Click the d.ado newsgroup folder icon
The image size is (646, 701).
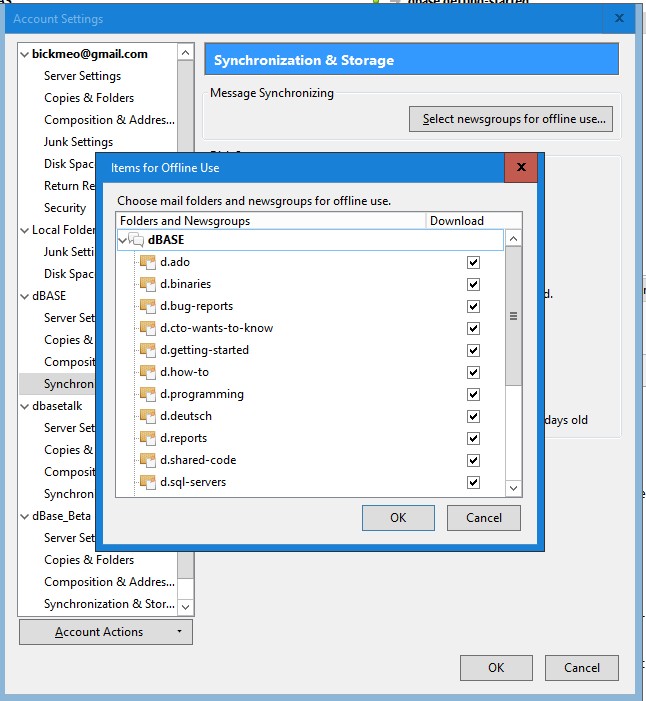148,262
